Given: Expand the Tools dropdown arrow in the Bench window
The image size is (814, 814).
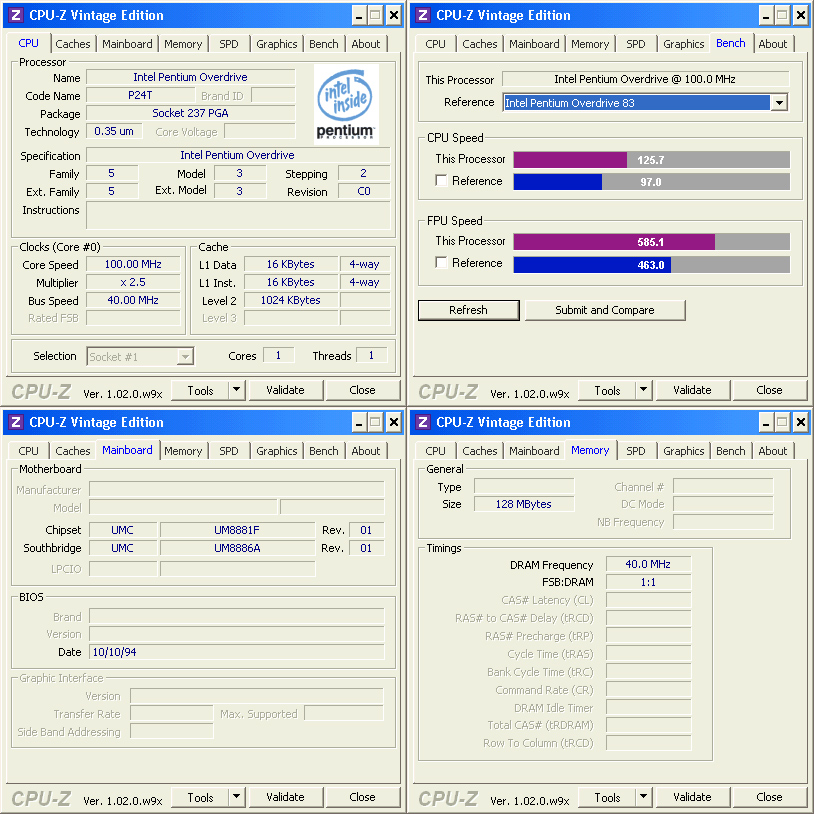Looking at the screenshot, I should 643,390.
